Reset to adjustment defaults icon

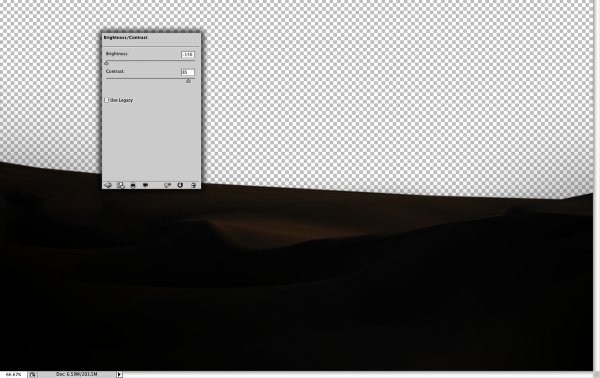(180, 185)
